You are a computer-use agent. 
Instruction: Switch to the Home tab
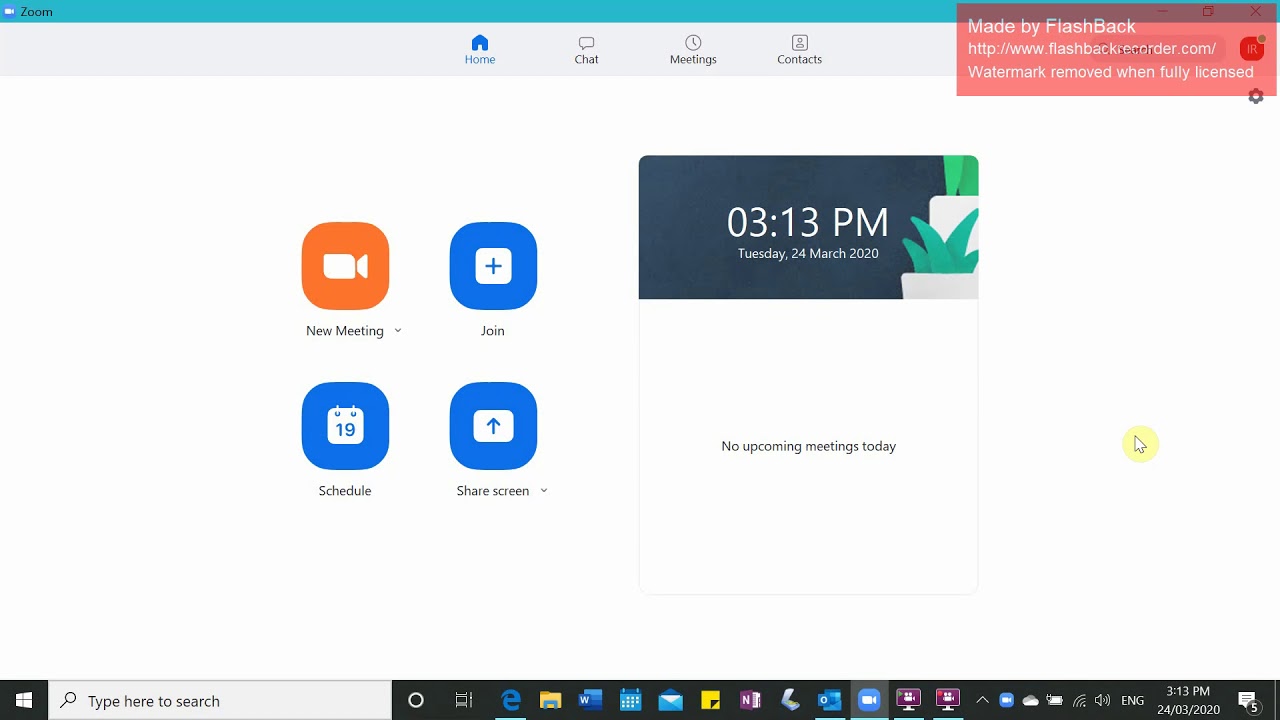tap(480, 50)
